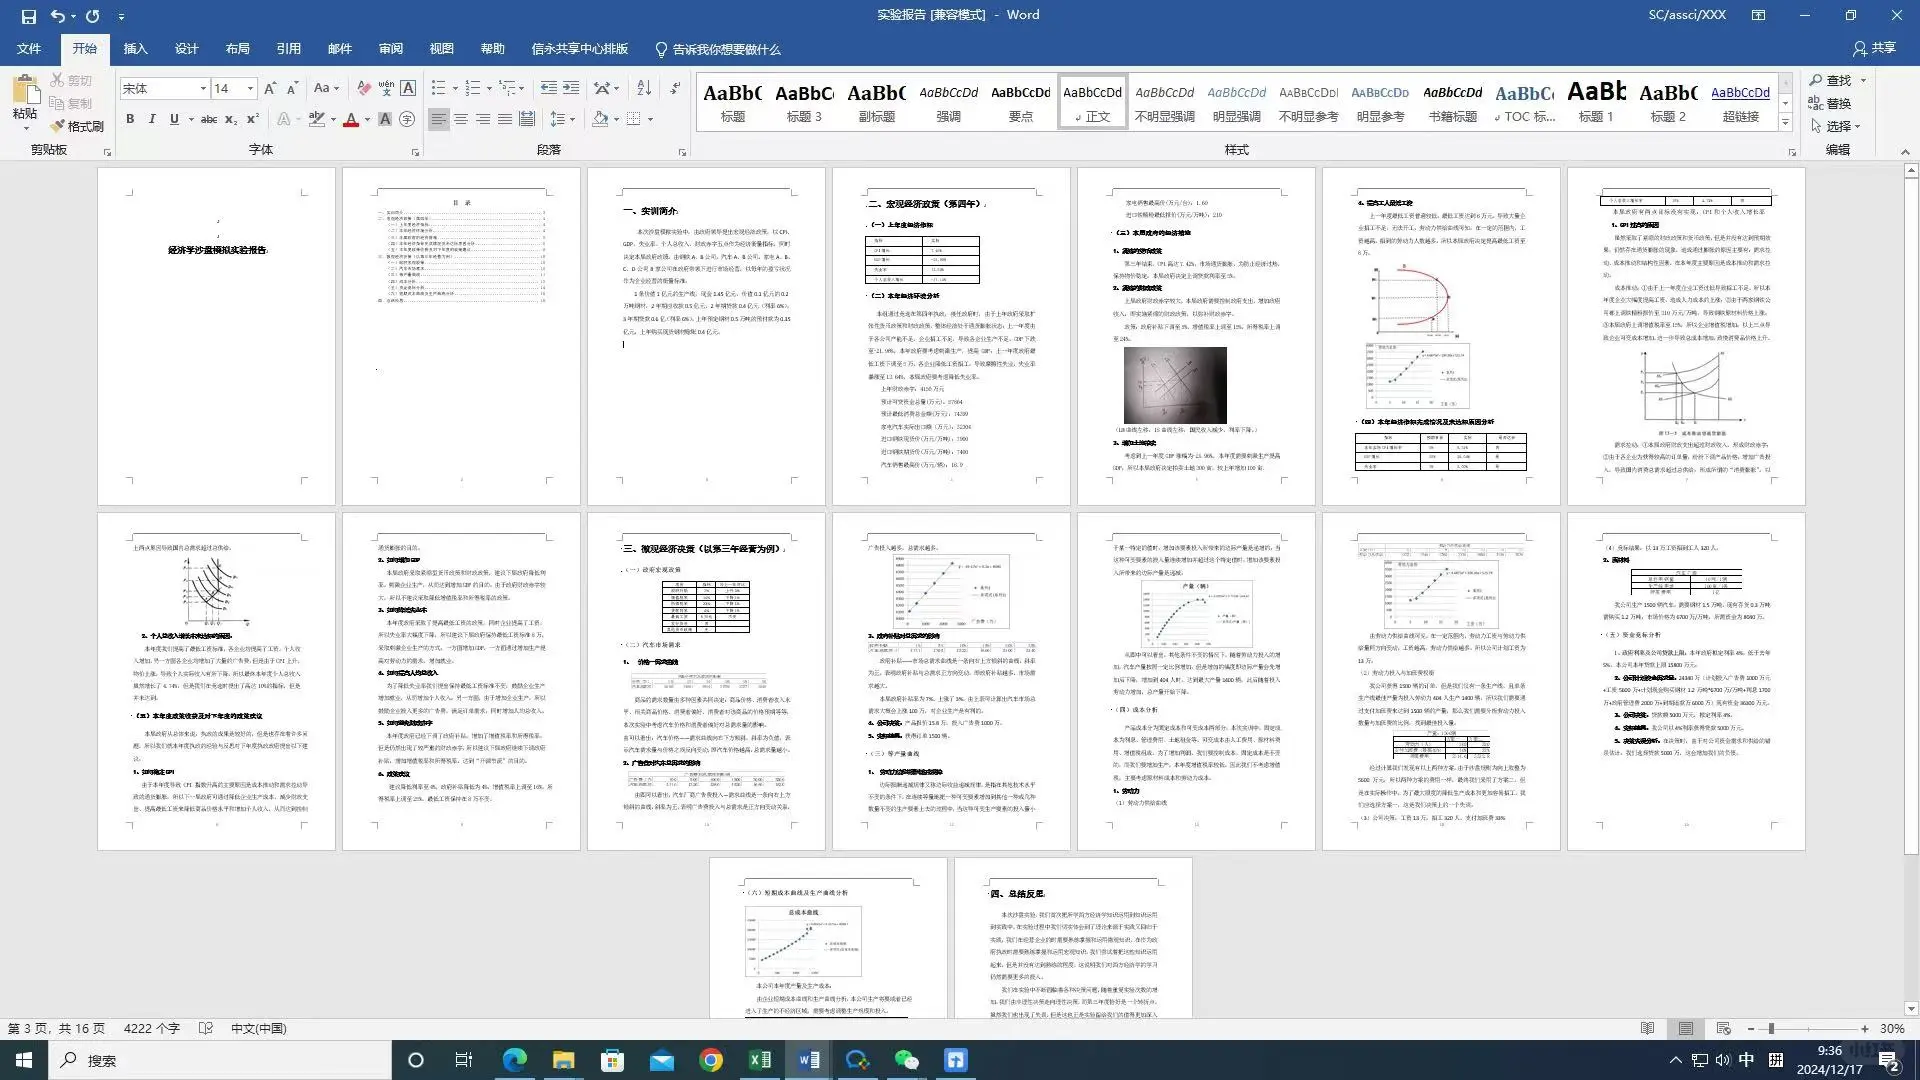Save the document from the quick access toolbar
This screenshot has height=1080, width=1920.
click(28, 16)
